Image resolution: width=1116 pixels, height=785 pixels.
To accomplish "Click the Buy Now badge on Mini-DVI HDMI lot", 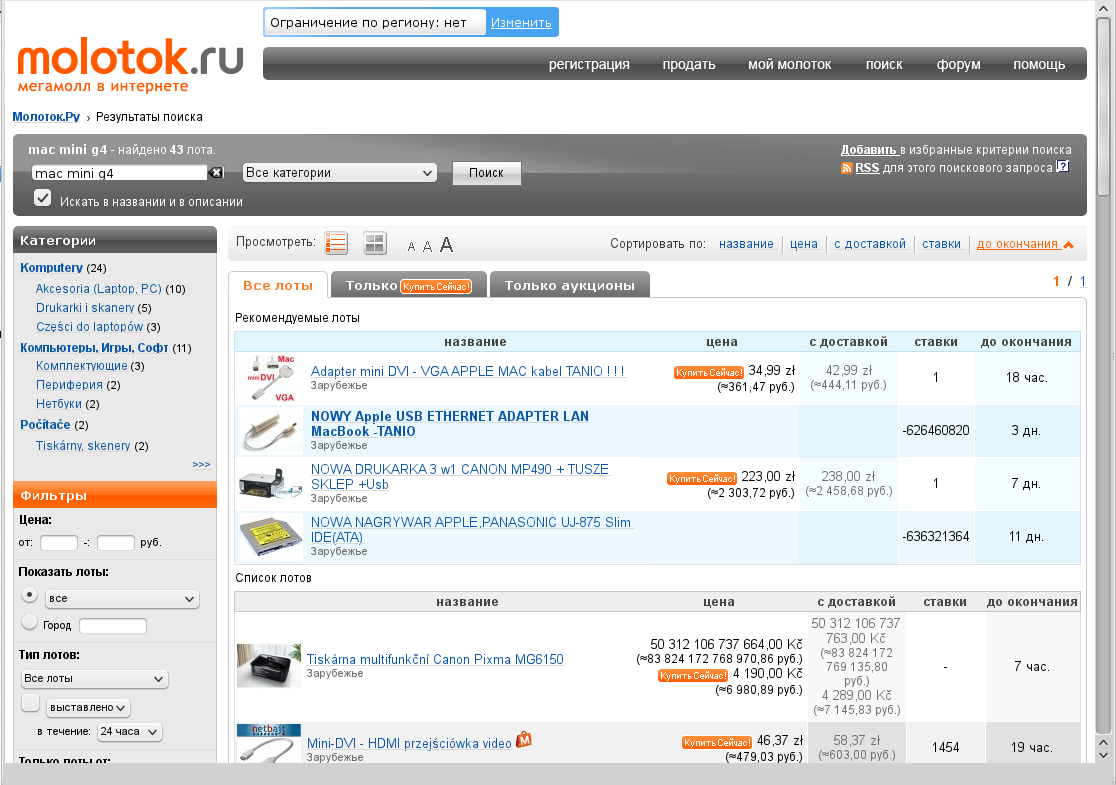I will coord(717,742).
